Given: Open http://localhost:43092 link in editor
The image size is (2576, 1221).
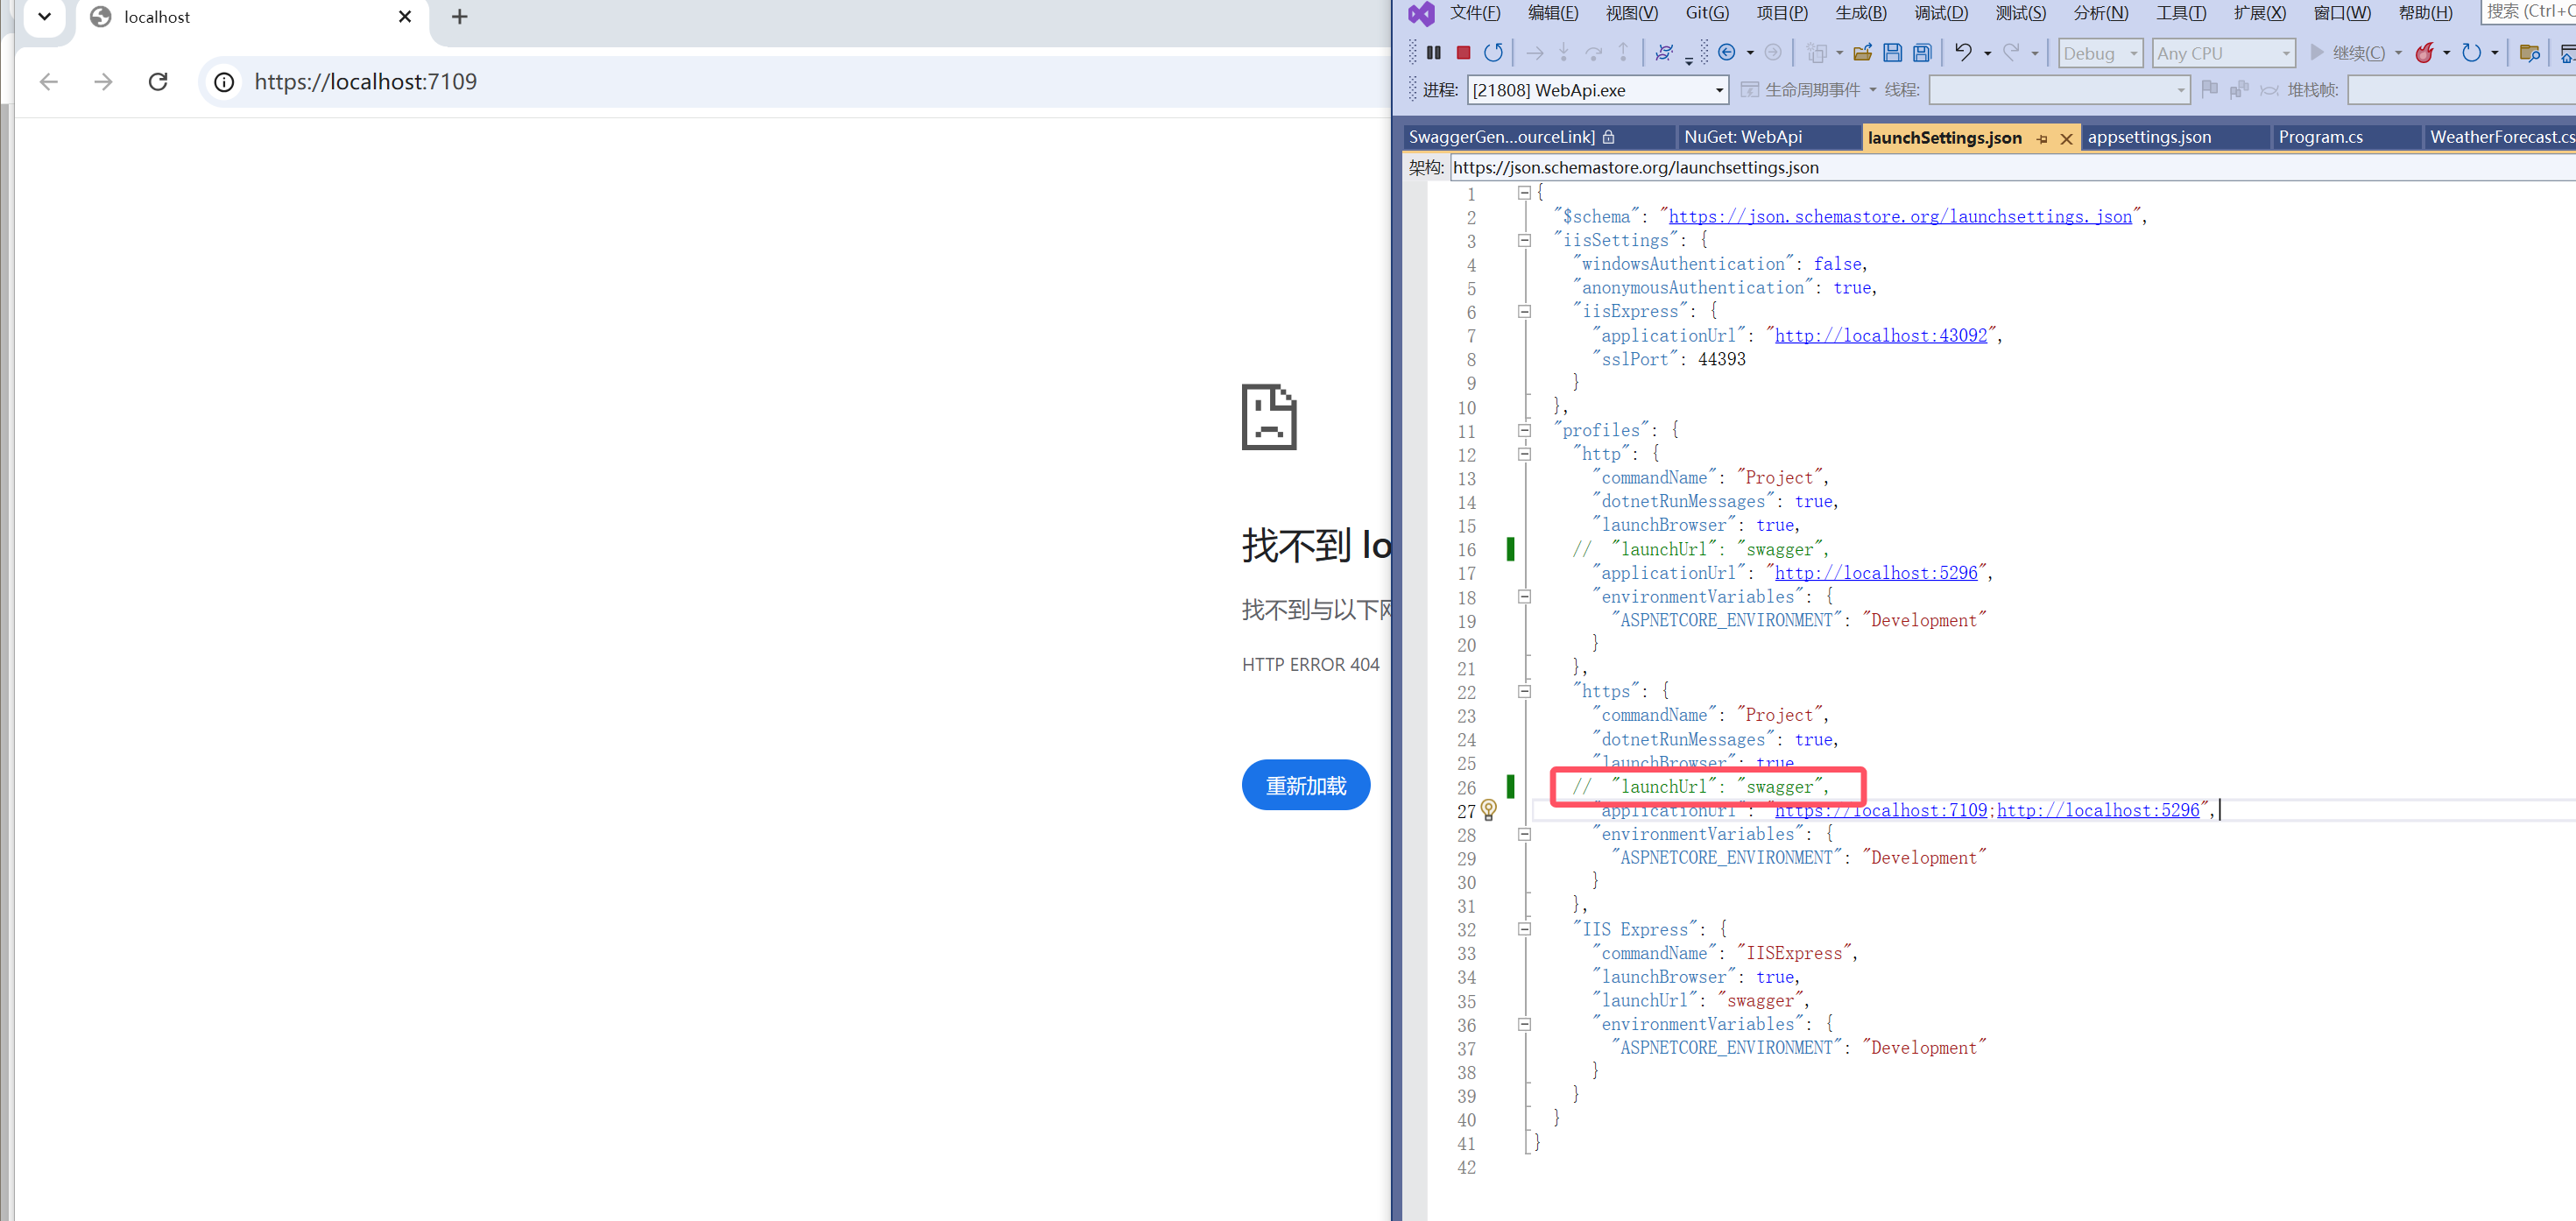Looking at the screenshot, I should click(1880, 336).
